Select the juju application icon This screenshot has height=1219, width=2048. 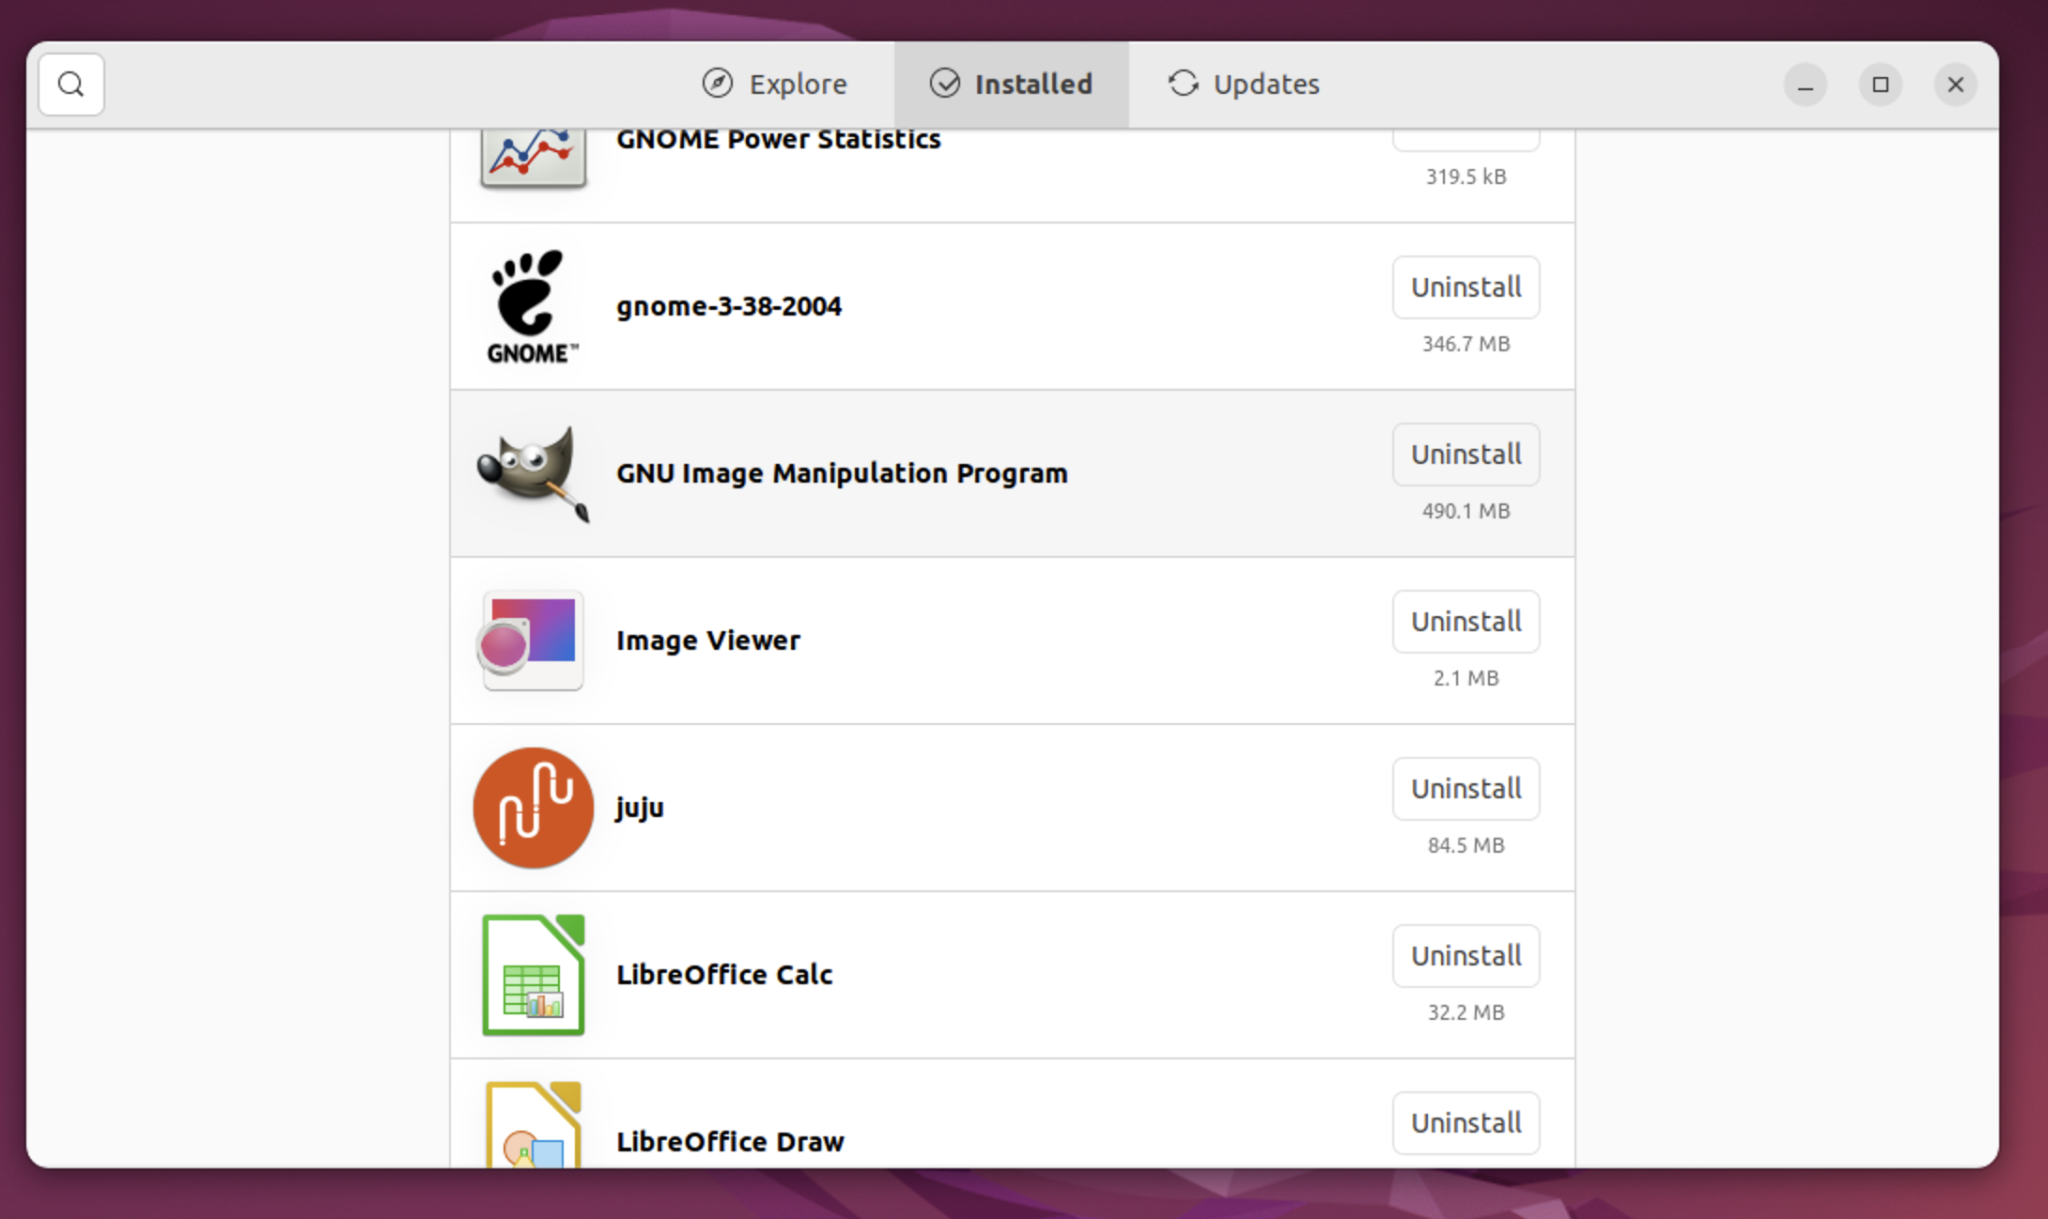[x=533, y=807]
